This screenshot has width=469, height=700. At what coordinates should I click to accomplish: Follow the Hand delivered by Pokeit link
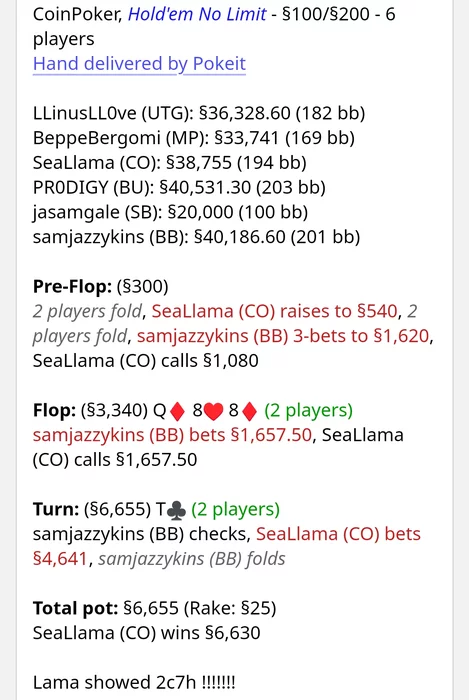pos(139,64)
